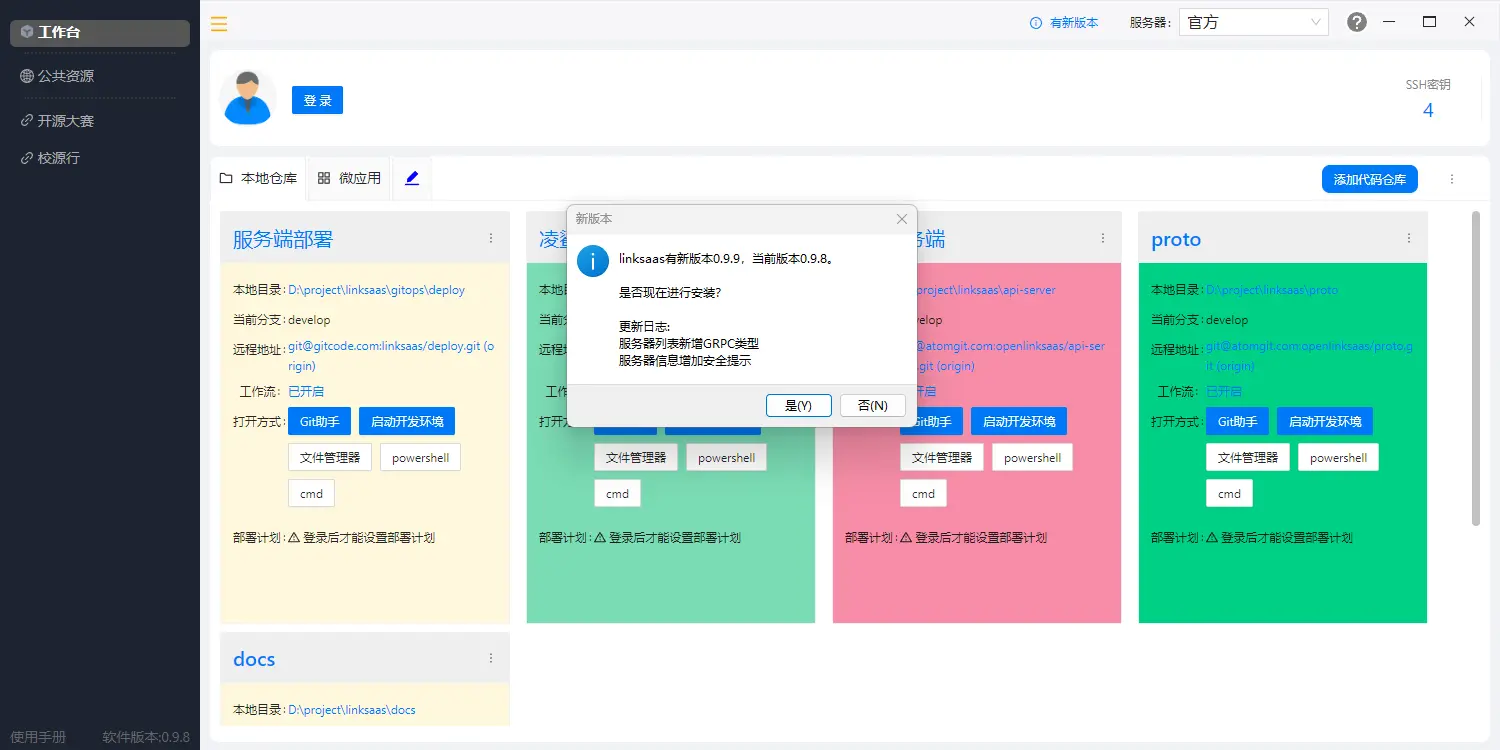Open local path D:\project\linksaas\docs

click(352, 710)
